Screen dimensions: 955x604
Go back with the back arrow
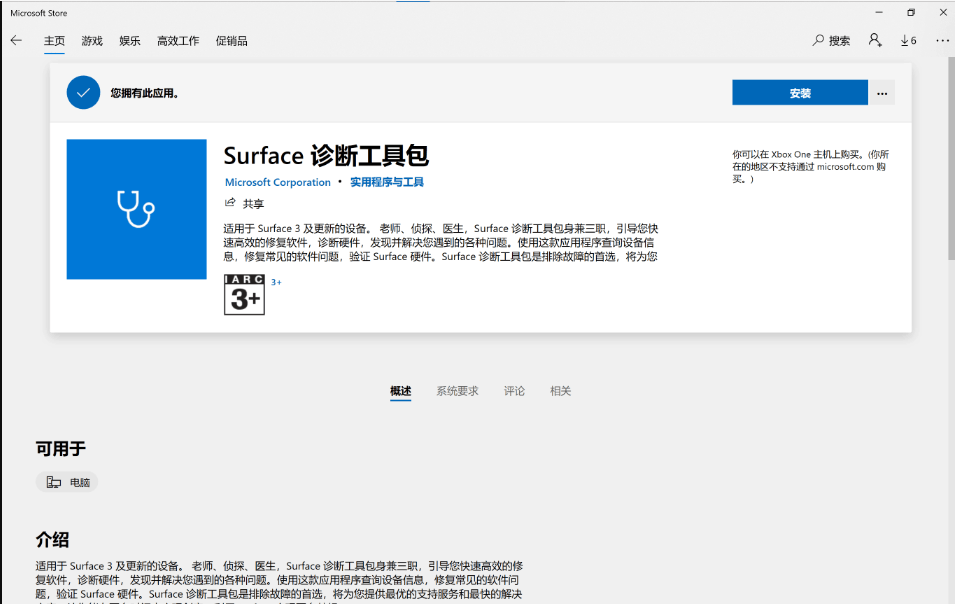(16, 40)
